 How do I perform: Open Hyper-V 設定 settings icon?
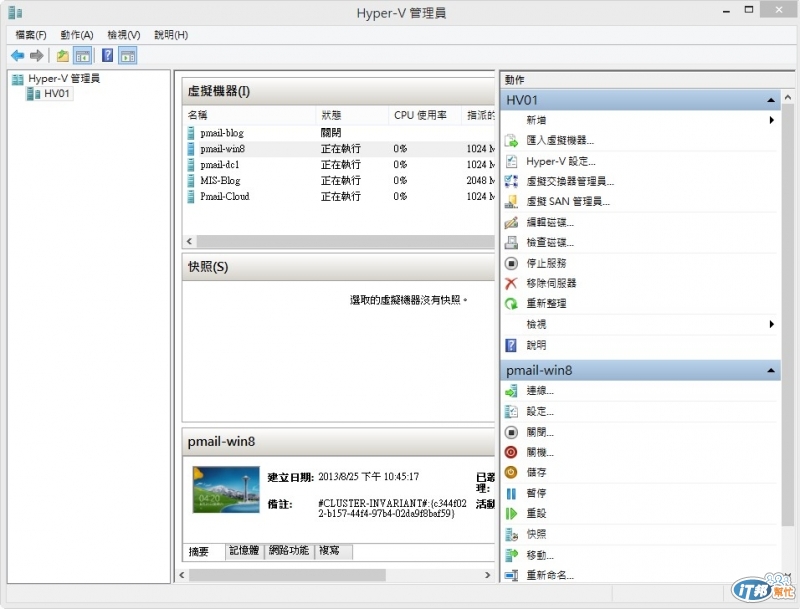click(511, 161)
